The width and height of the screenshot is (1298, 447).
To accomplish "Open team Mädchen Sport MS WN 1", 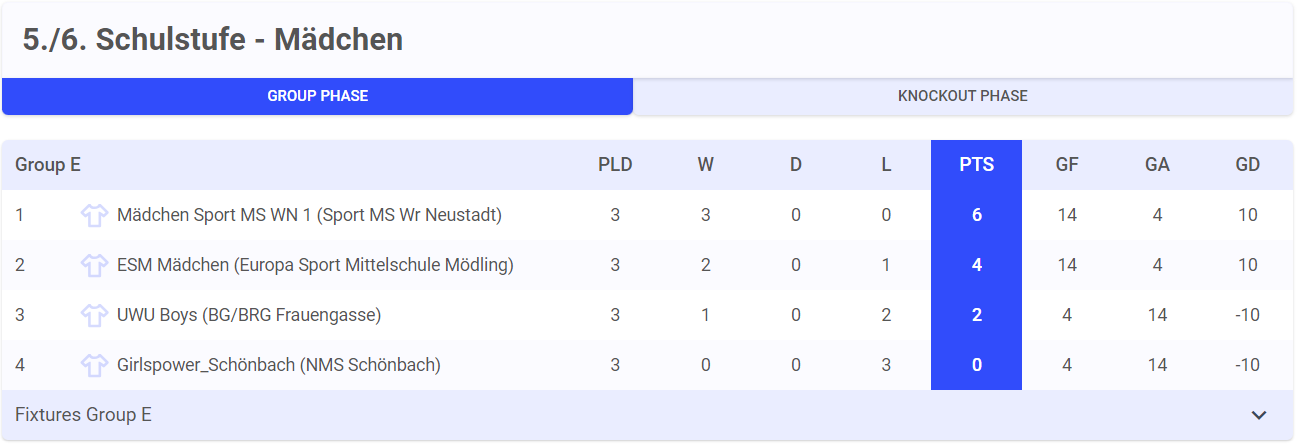I will click(309, 215).
